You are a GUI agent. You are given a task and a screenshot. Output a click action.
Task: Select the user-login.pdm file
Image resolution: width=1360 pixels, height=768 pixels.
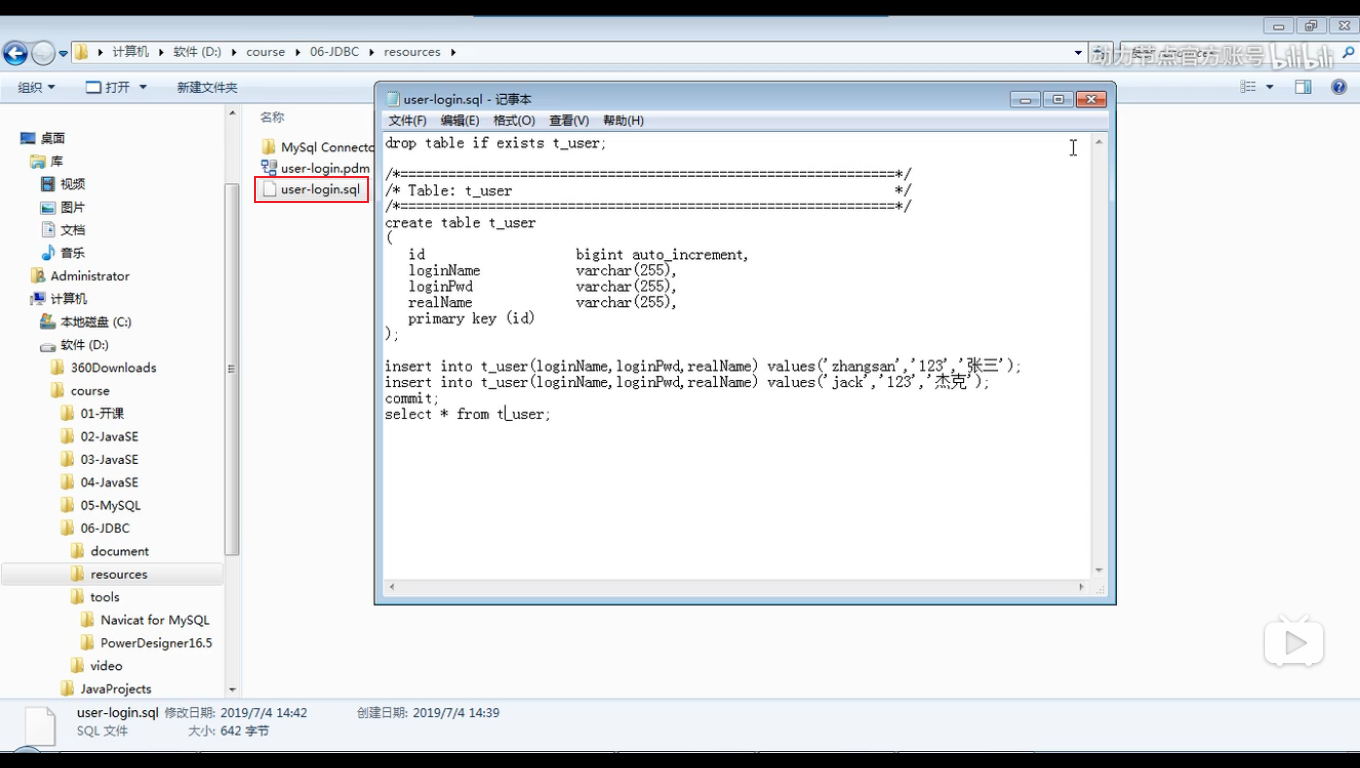pos(316,168)
